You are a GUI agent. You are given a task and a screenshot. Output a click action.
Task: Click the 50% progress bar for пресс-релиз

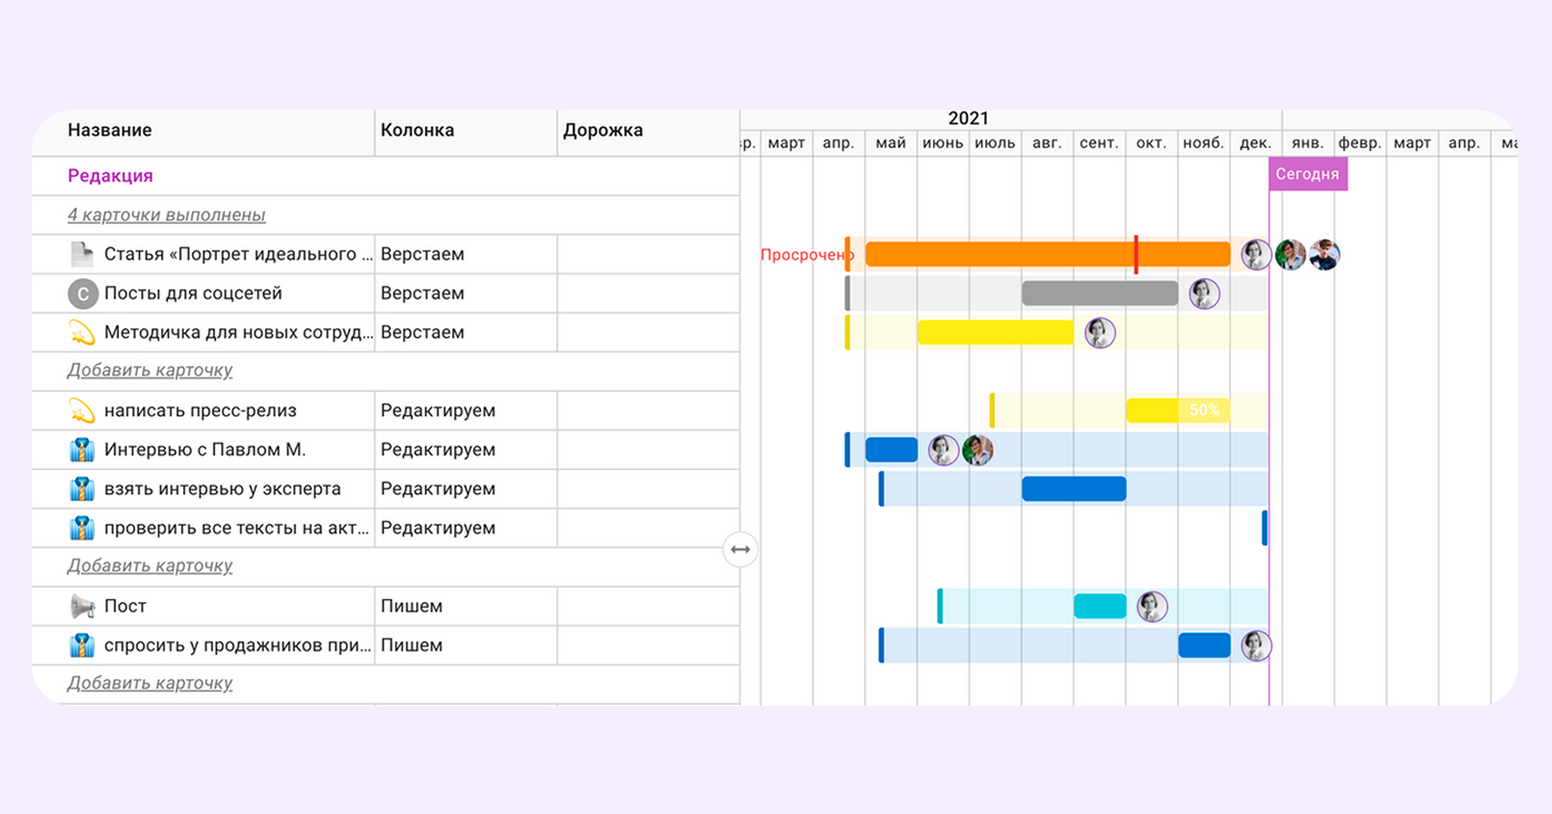click(1177, 410)
